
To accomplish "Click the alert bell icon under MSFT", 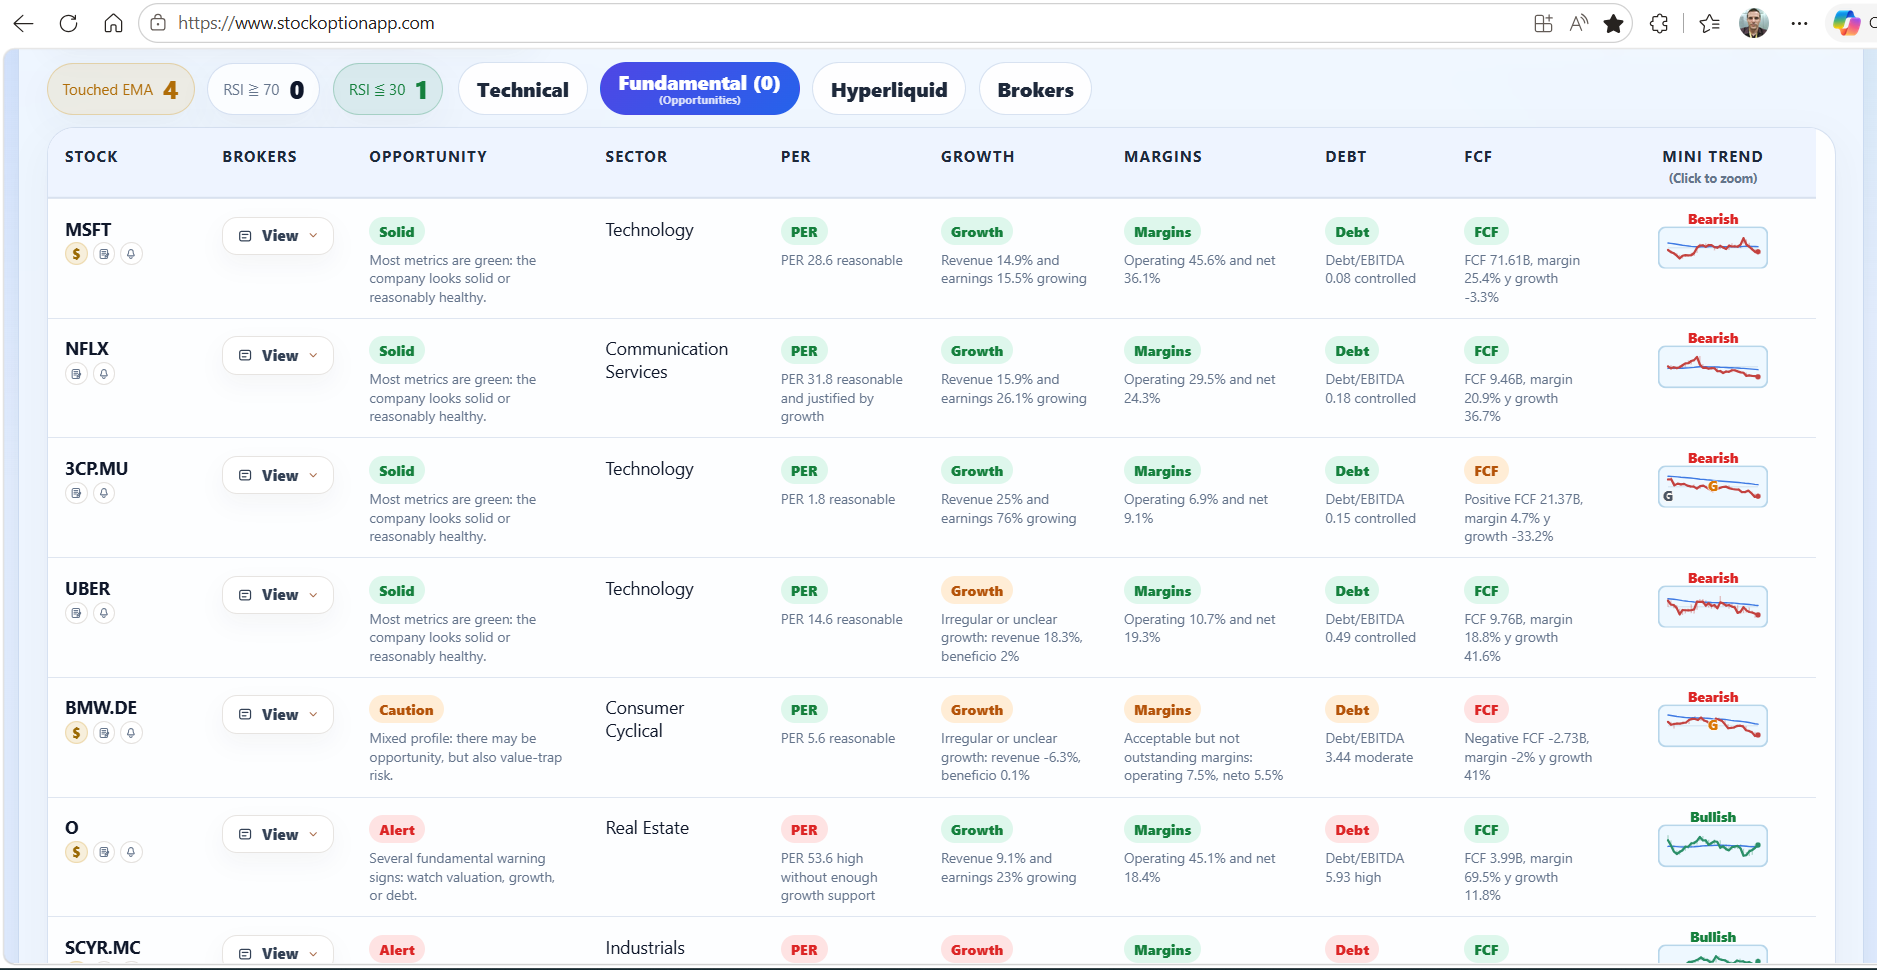I will click(131, 254).
